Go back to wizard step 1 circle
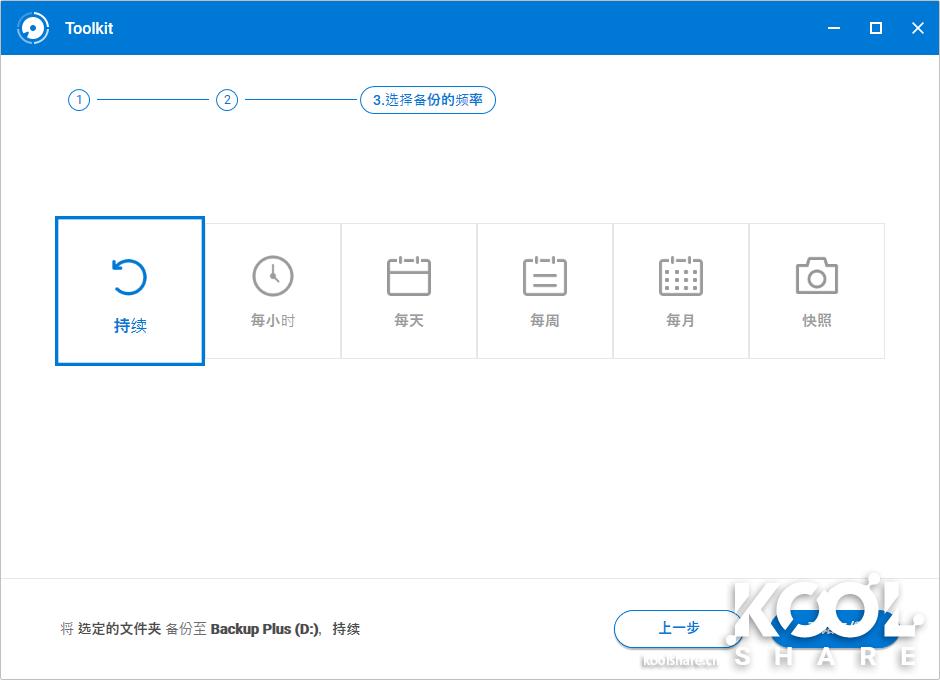940x680 pixels. coord(79,100)
